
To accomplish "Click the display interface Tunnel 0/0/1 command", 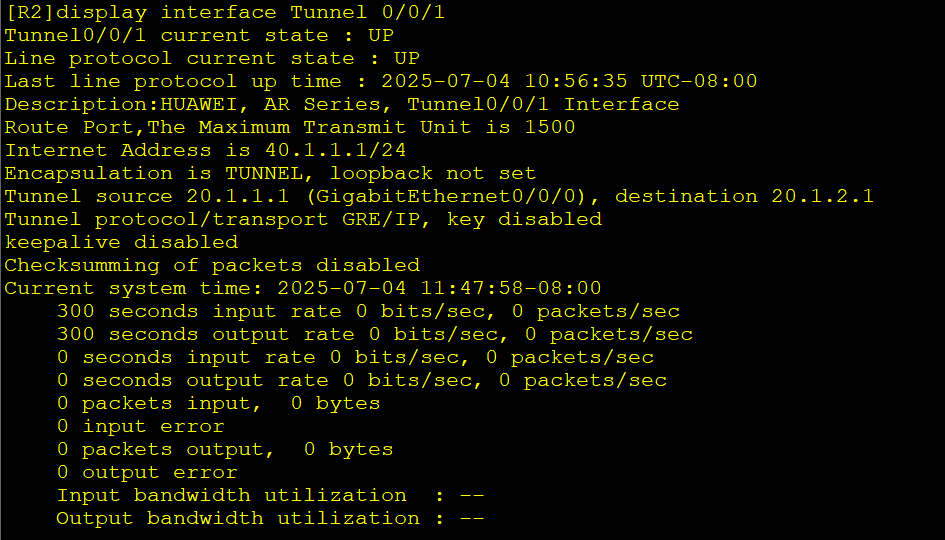I will [250, 12].
